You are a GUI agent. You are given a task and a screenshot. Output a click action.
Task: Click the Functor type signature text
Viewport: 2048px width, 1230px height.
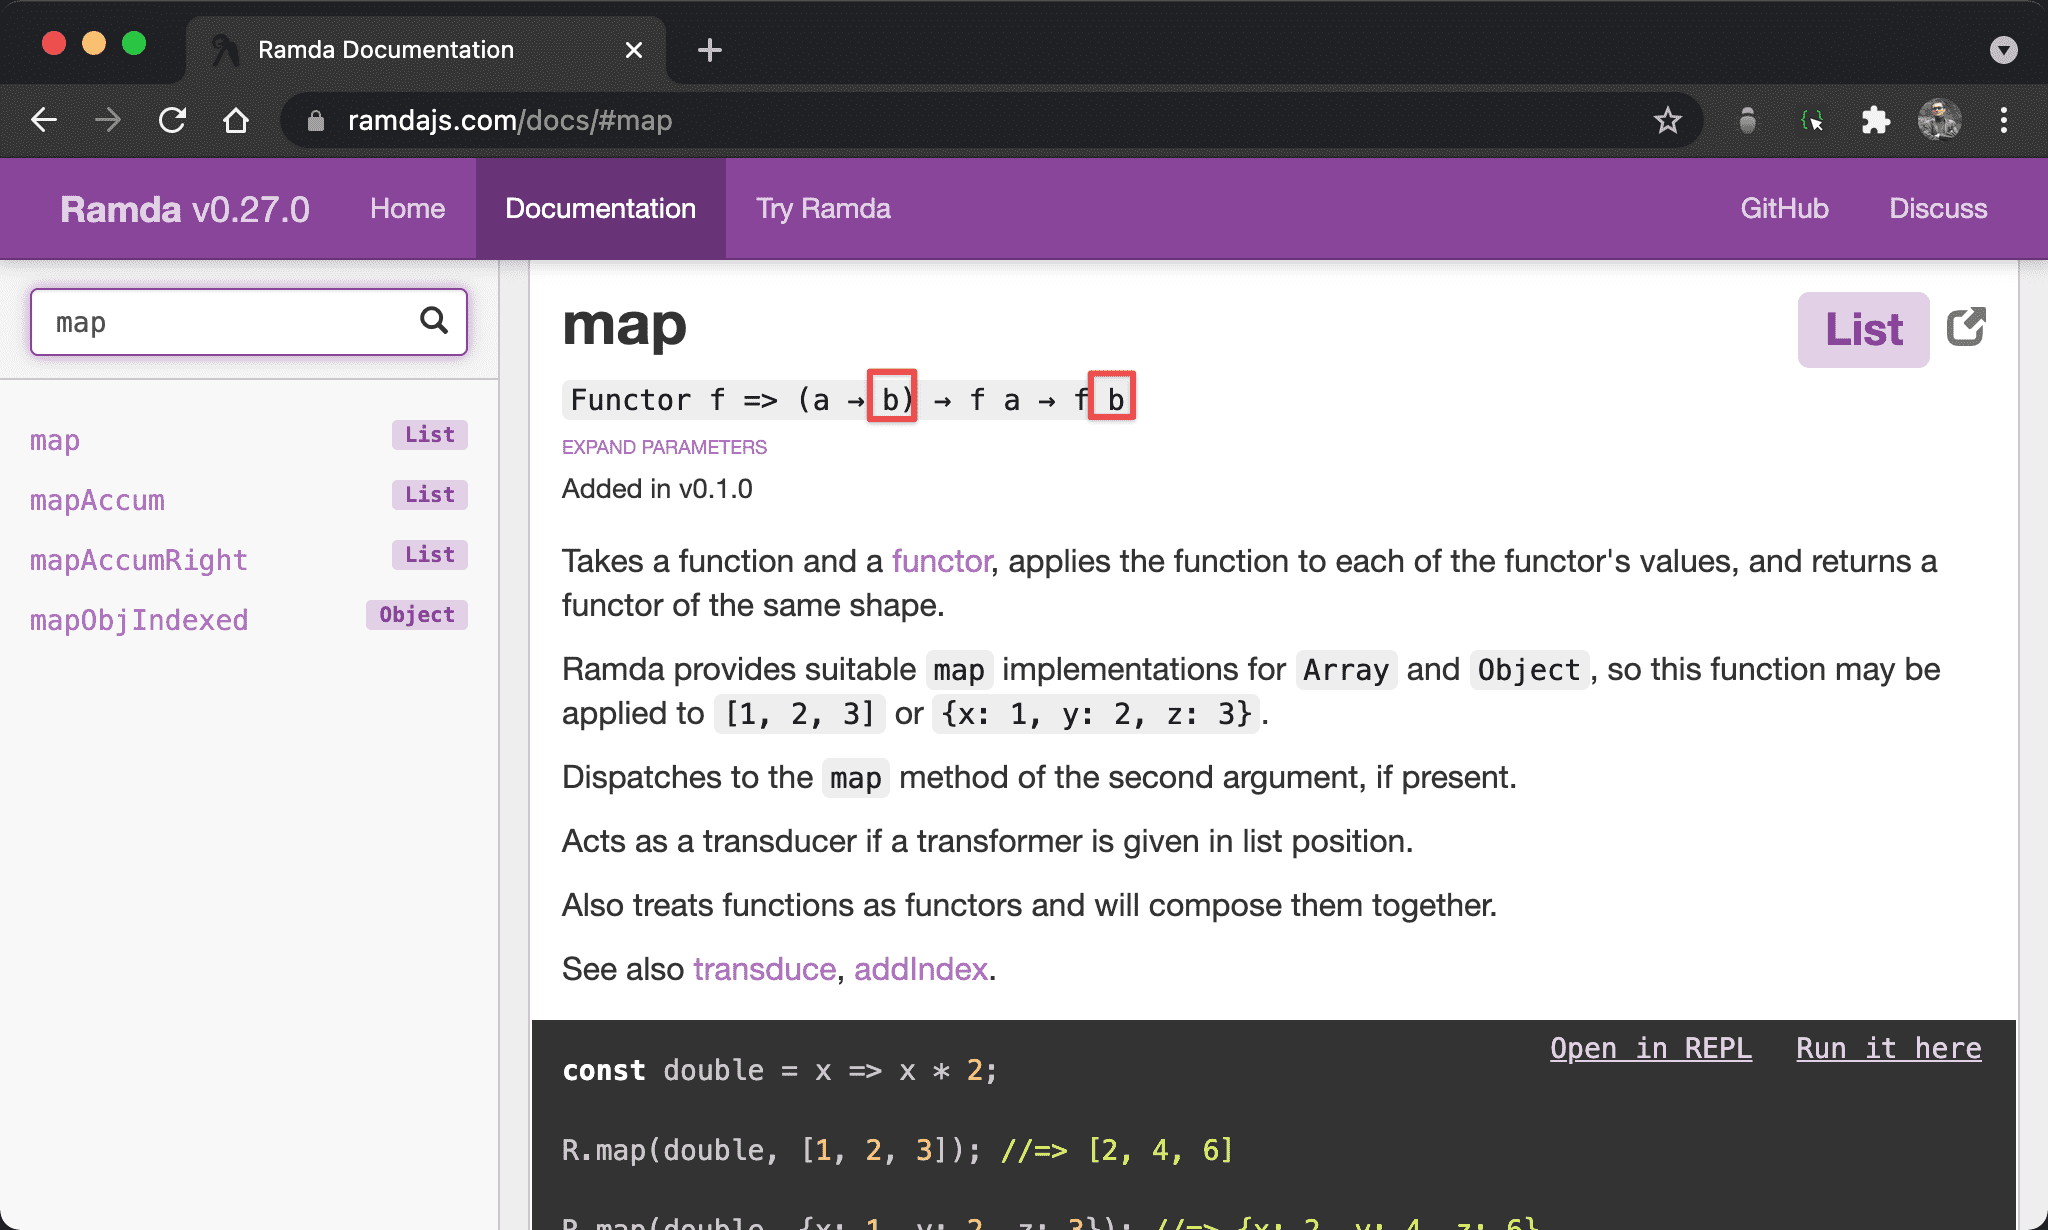click(848, 400)
